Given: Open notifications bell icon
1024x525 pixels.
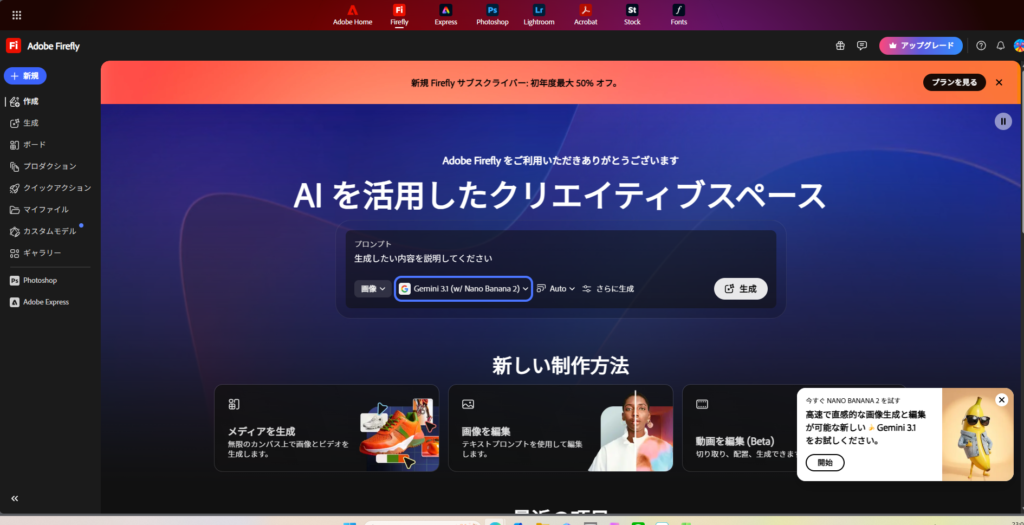Looking at the screenshot, I should [1000, 46].
